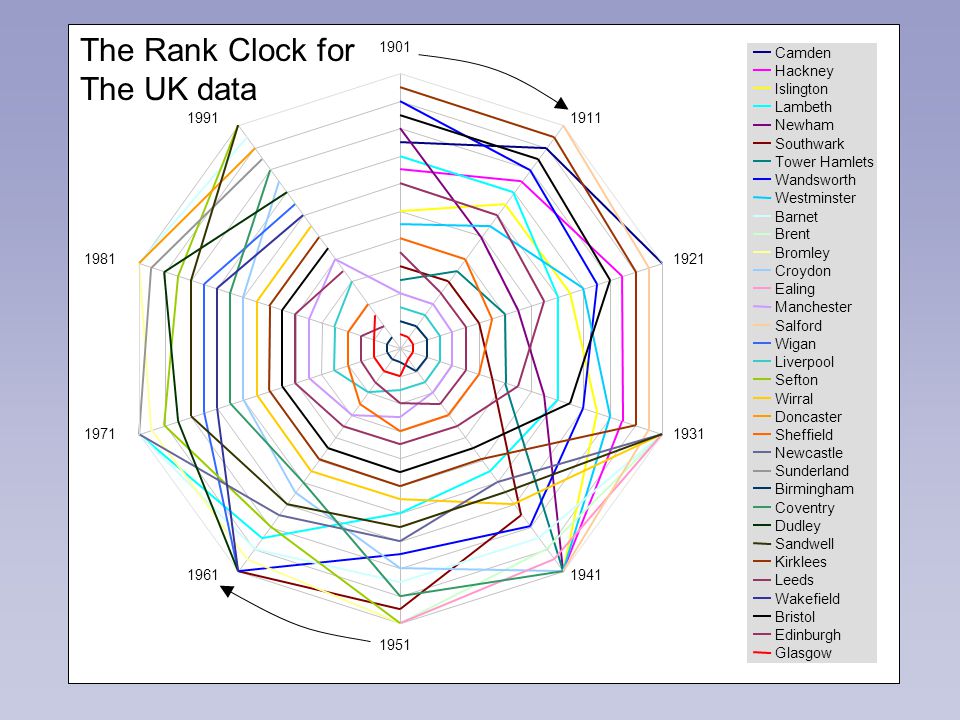Click the yellow Islington line swatch in legend
This screenshot has height=720, width=960.
tap(762, 89)
